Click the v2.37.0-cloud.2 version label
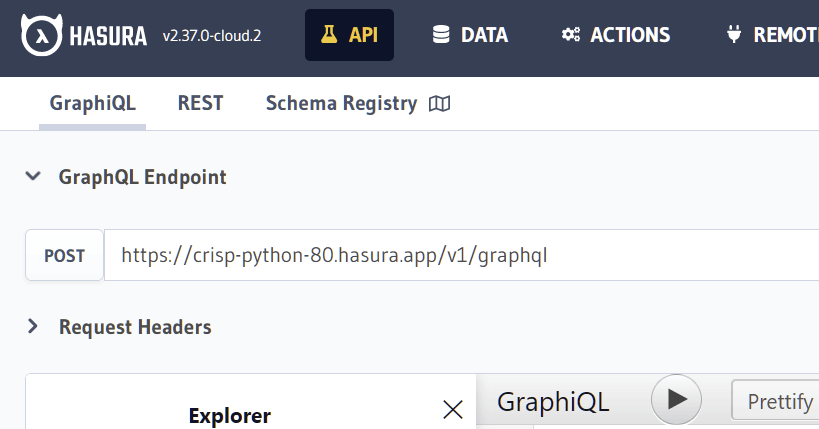 212,36
